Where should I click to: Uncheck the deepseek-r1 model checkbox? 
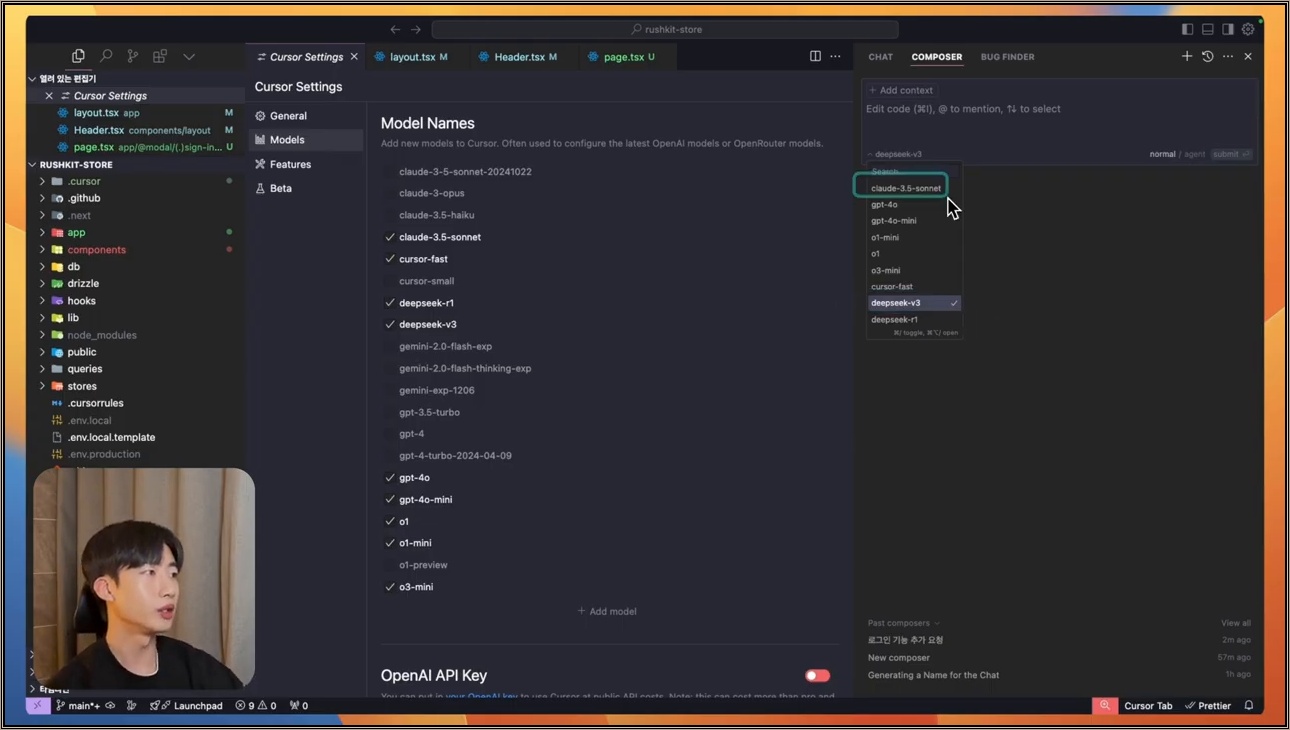tap(390, 303)
